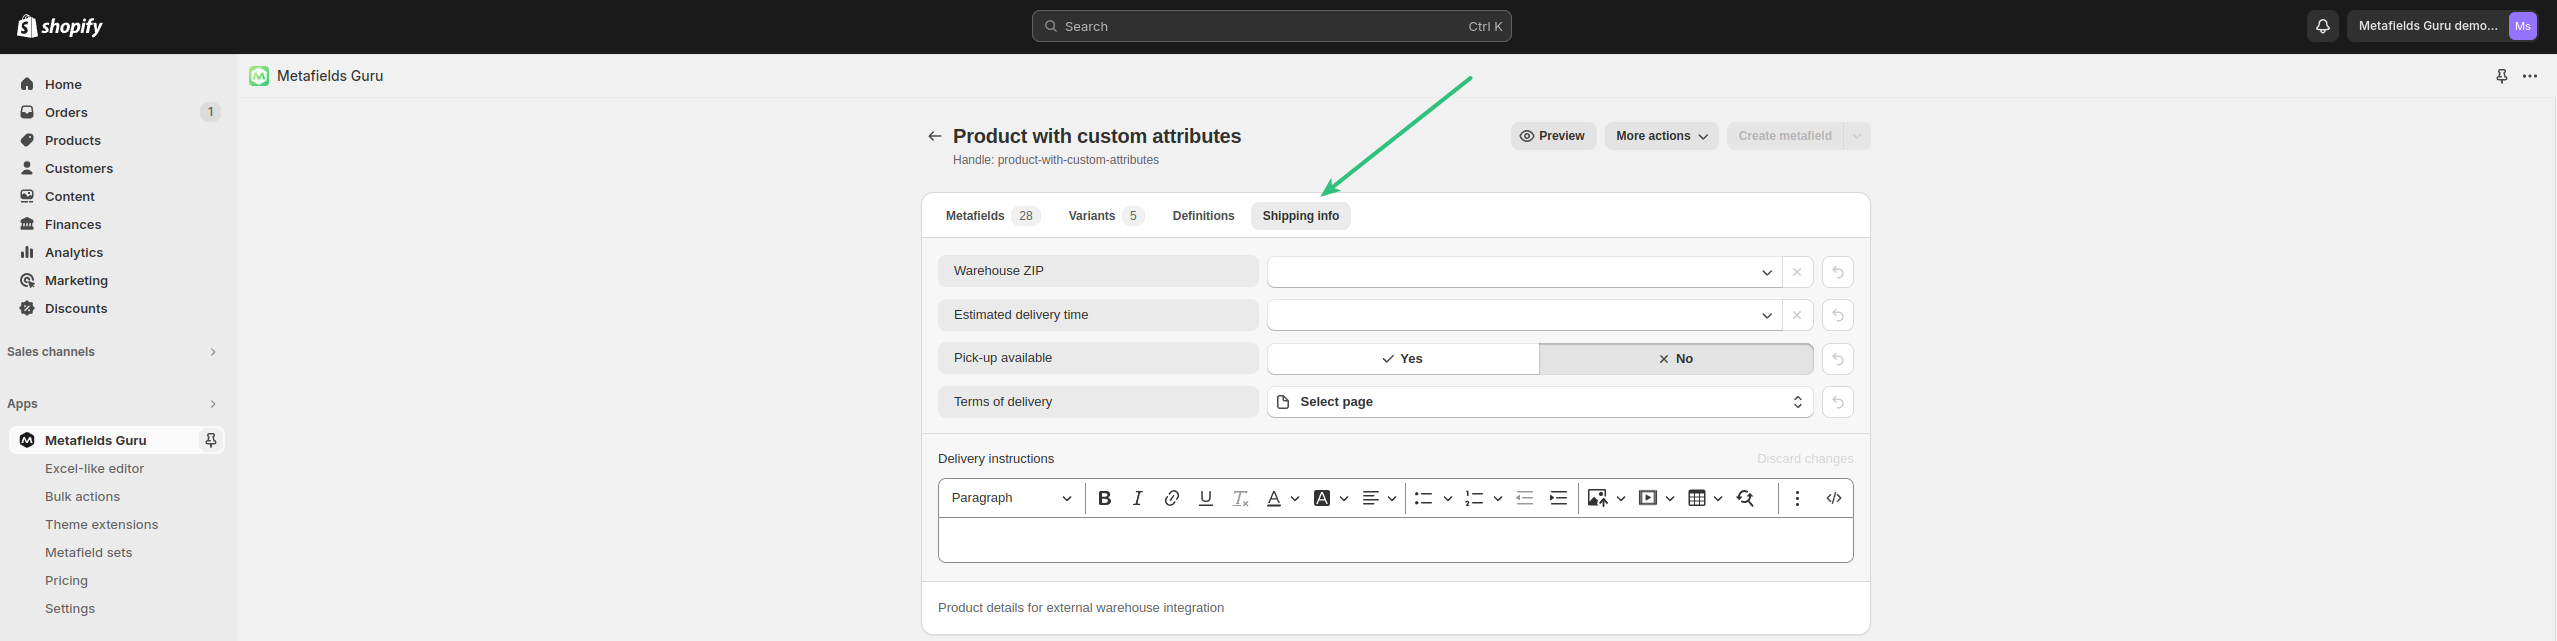This screenshot has height=641, width=2557.
Task: Open the Bulk actions link
Action: [82, 496]
